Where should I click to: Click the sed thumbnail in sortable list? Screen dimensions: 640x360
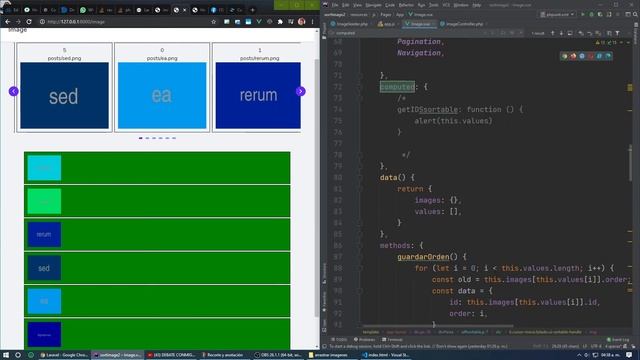coord(44,268)
